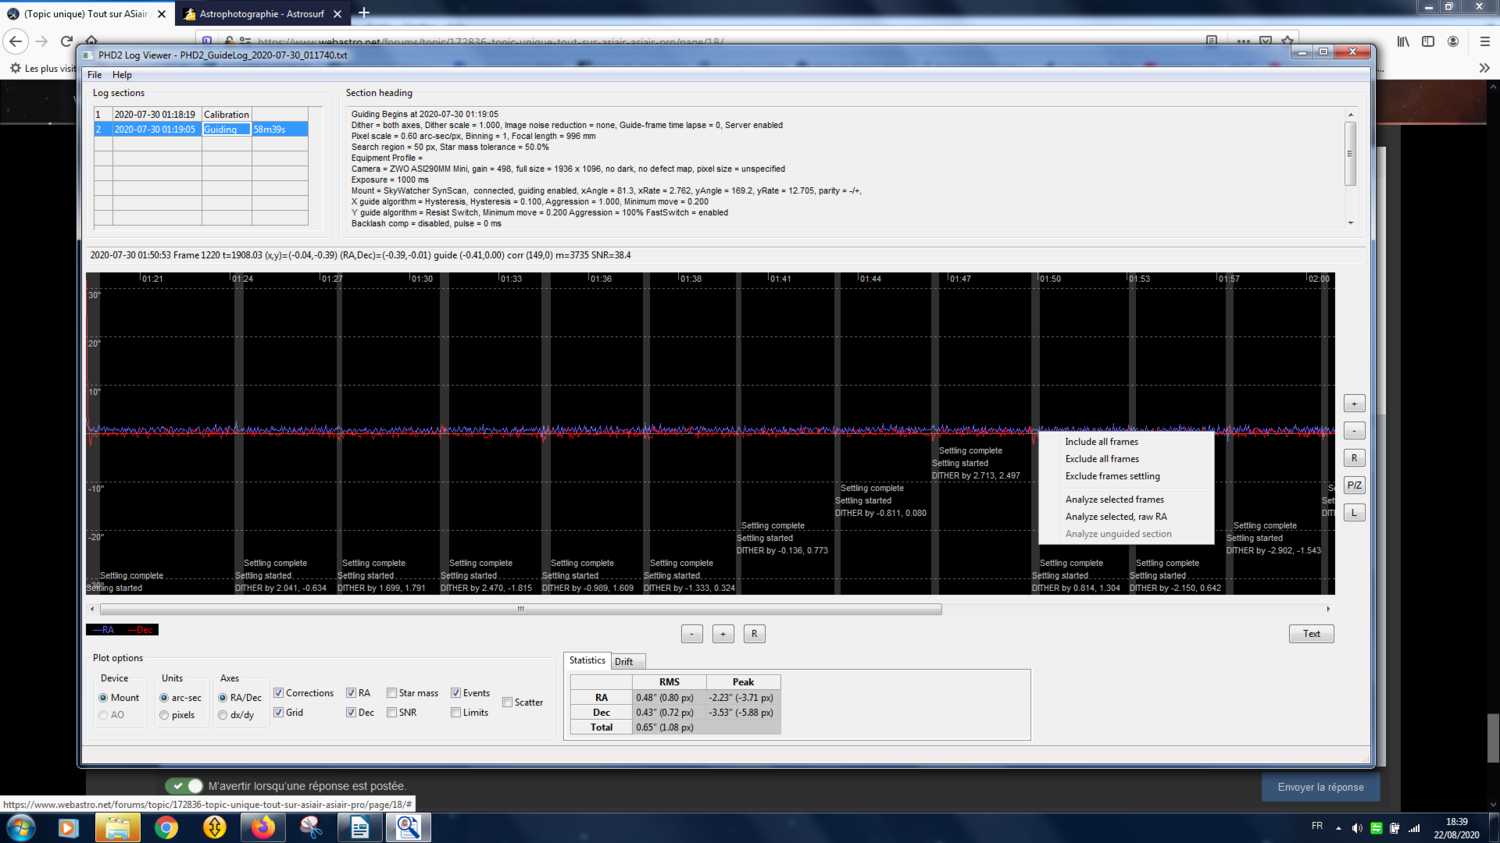
Task: Select RA/Dec axes radio button
Action: [223, 698]
